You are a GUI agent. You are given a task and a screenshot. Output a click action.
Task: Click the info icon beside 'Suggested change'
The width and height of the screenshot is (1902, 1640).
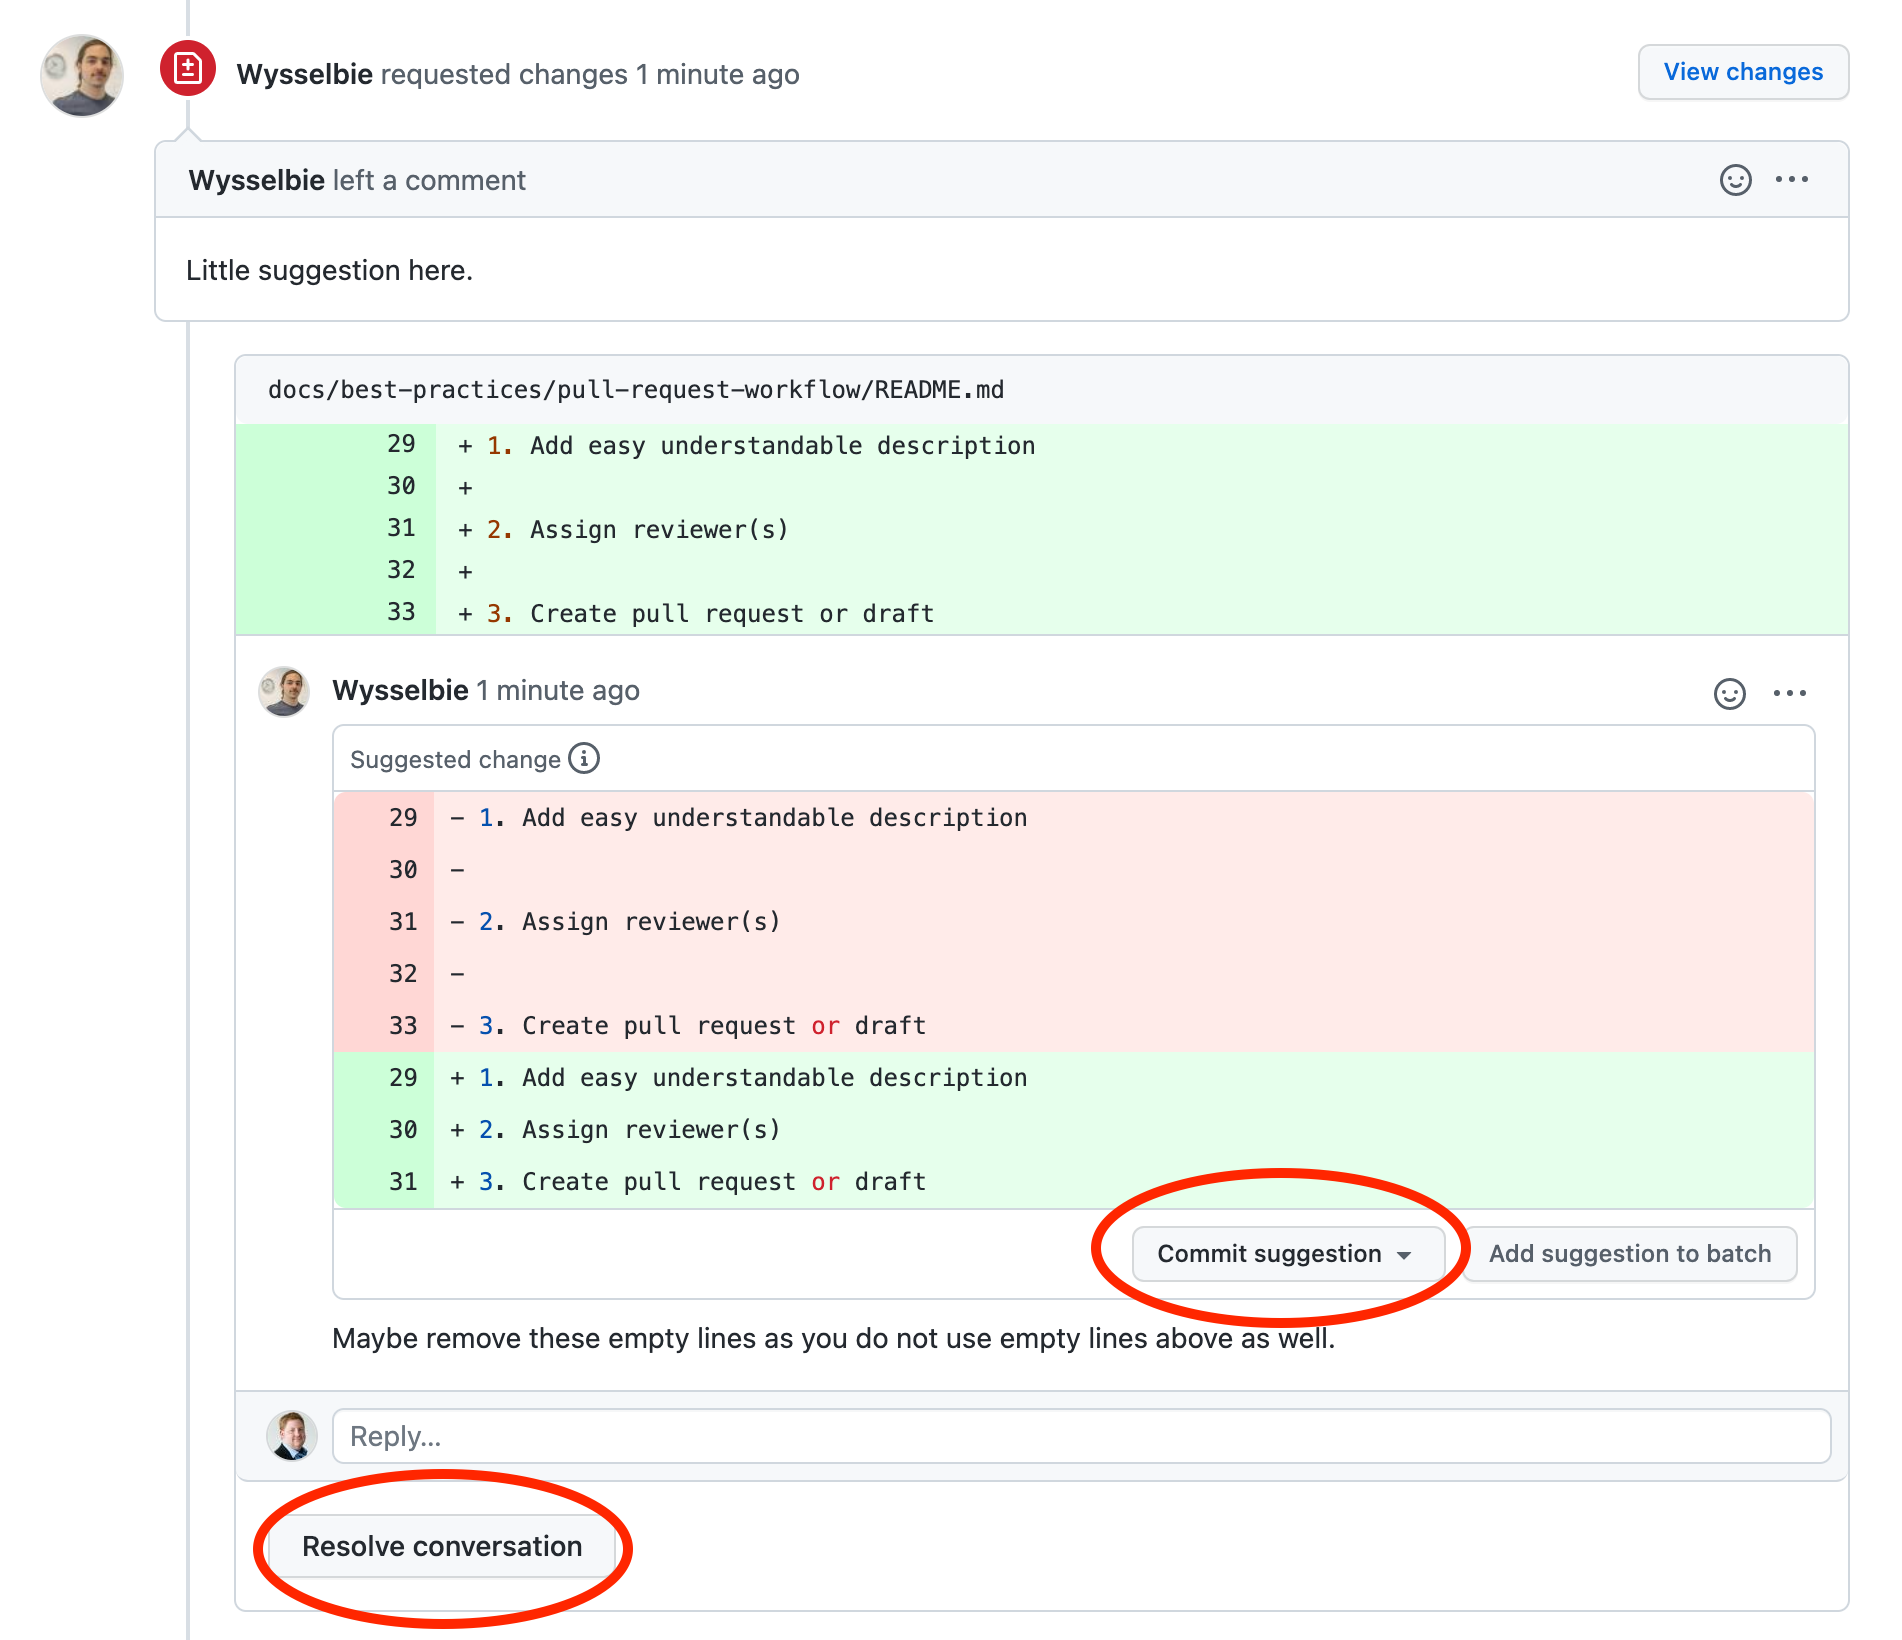pos(584,759)
